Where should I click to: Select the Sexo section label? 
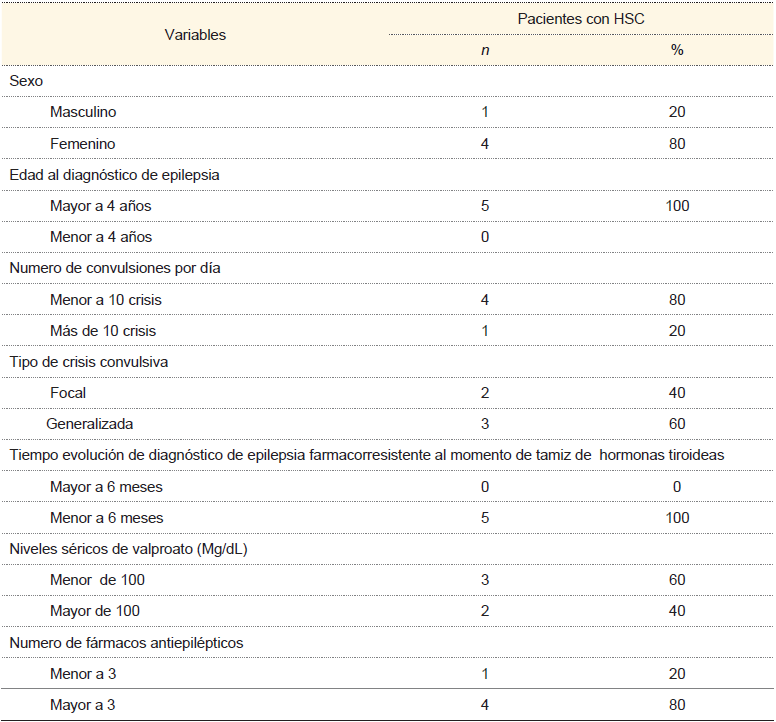[26, 81]
